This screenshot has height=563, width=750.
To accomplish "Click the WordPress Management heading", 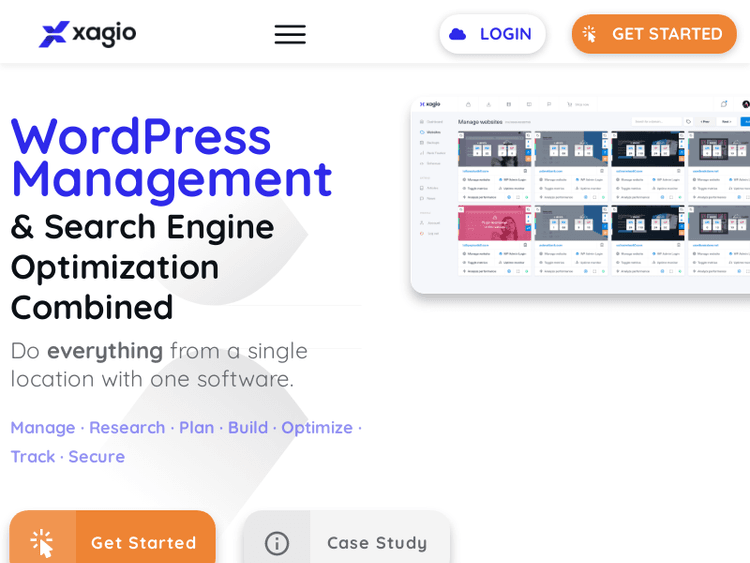I will 170,157.
